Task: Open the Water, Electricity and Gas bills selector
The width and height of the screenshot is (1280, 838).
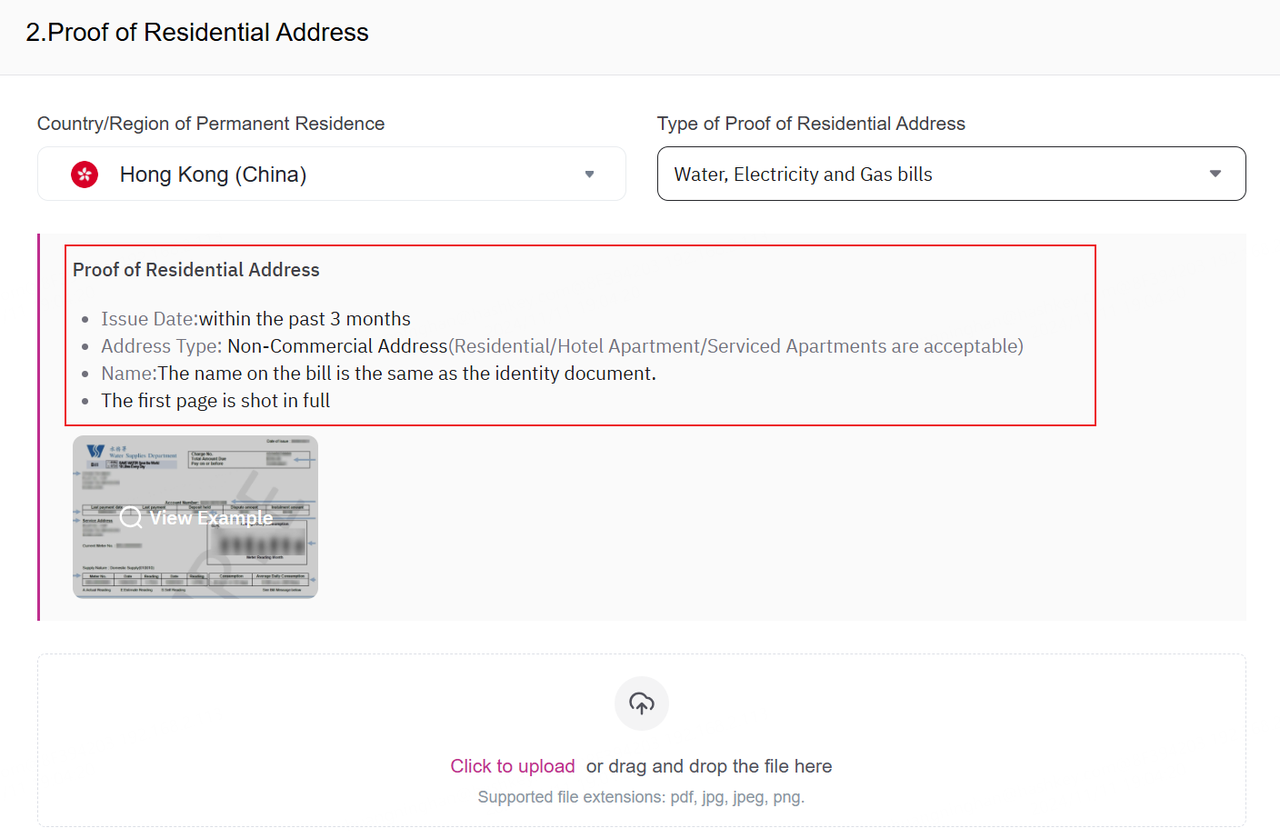Action: 951,174
